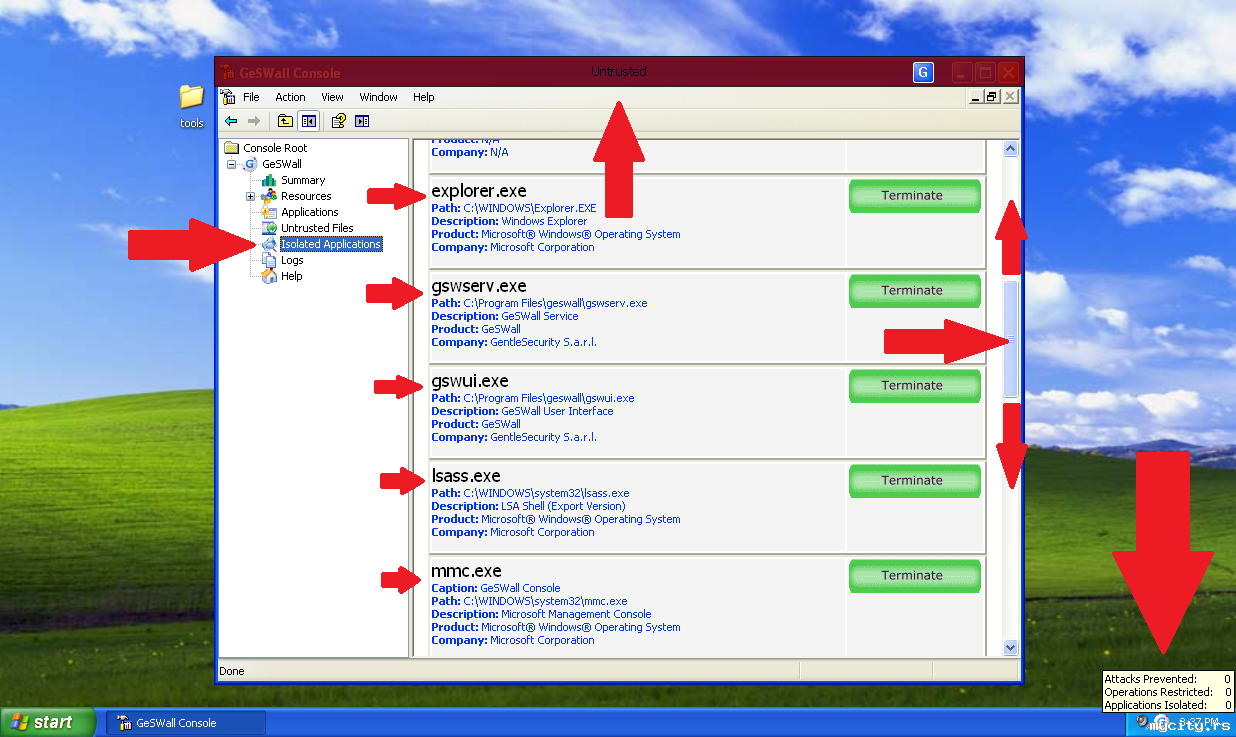Click the blue G button in title bar

pos(923,72)
